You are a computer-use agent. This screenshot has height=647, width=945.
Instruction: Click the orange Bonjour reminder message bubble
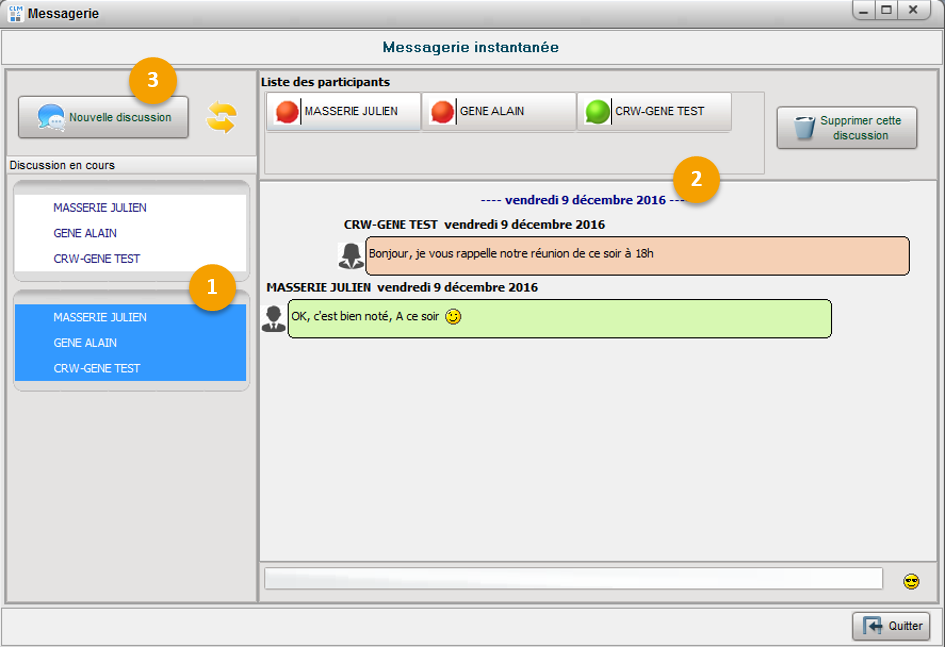(637, 255)
